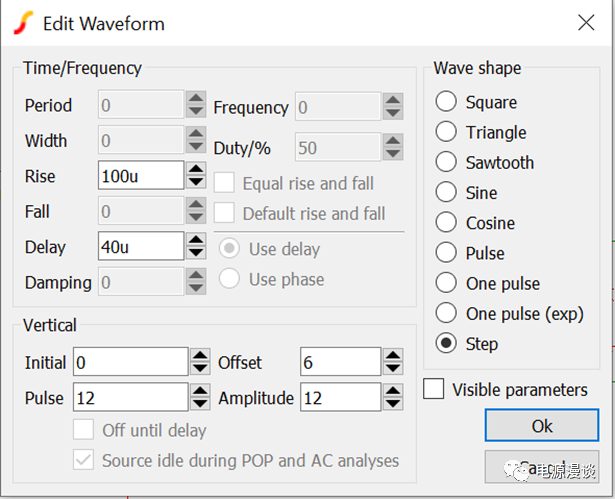Select the Sine wave shape
The width and height of the screenshot is (615, 499).
click(x=447, y=193)
